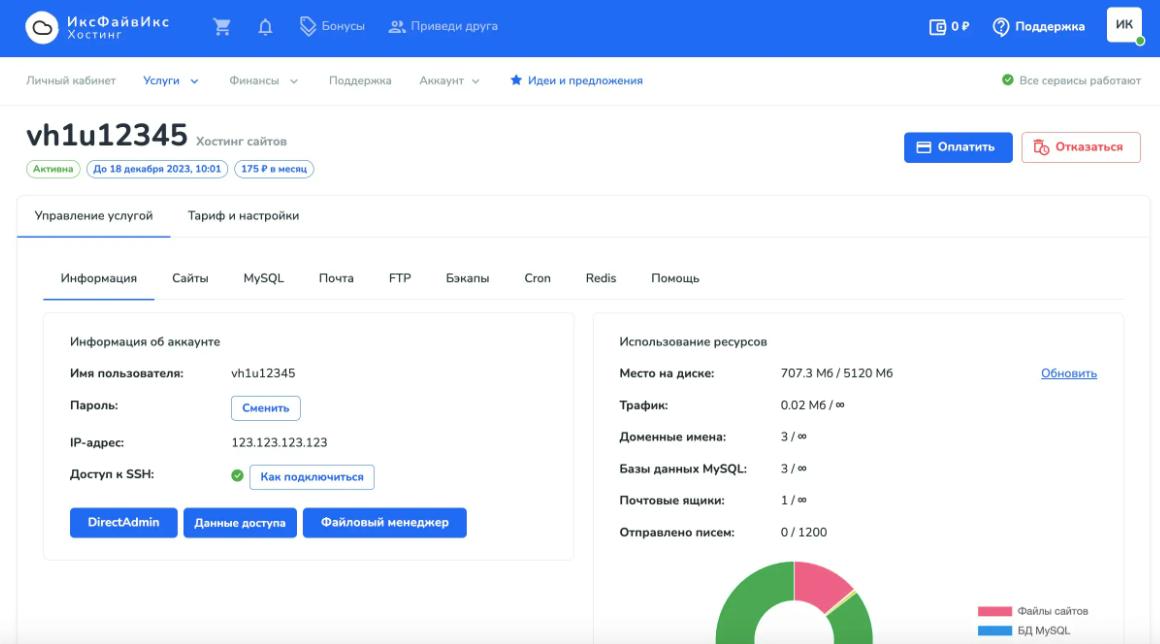Click the Поддержка header link
This screenshot has width=1160, height=644.
coord(1050,27)
